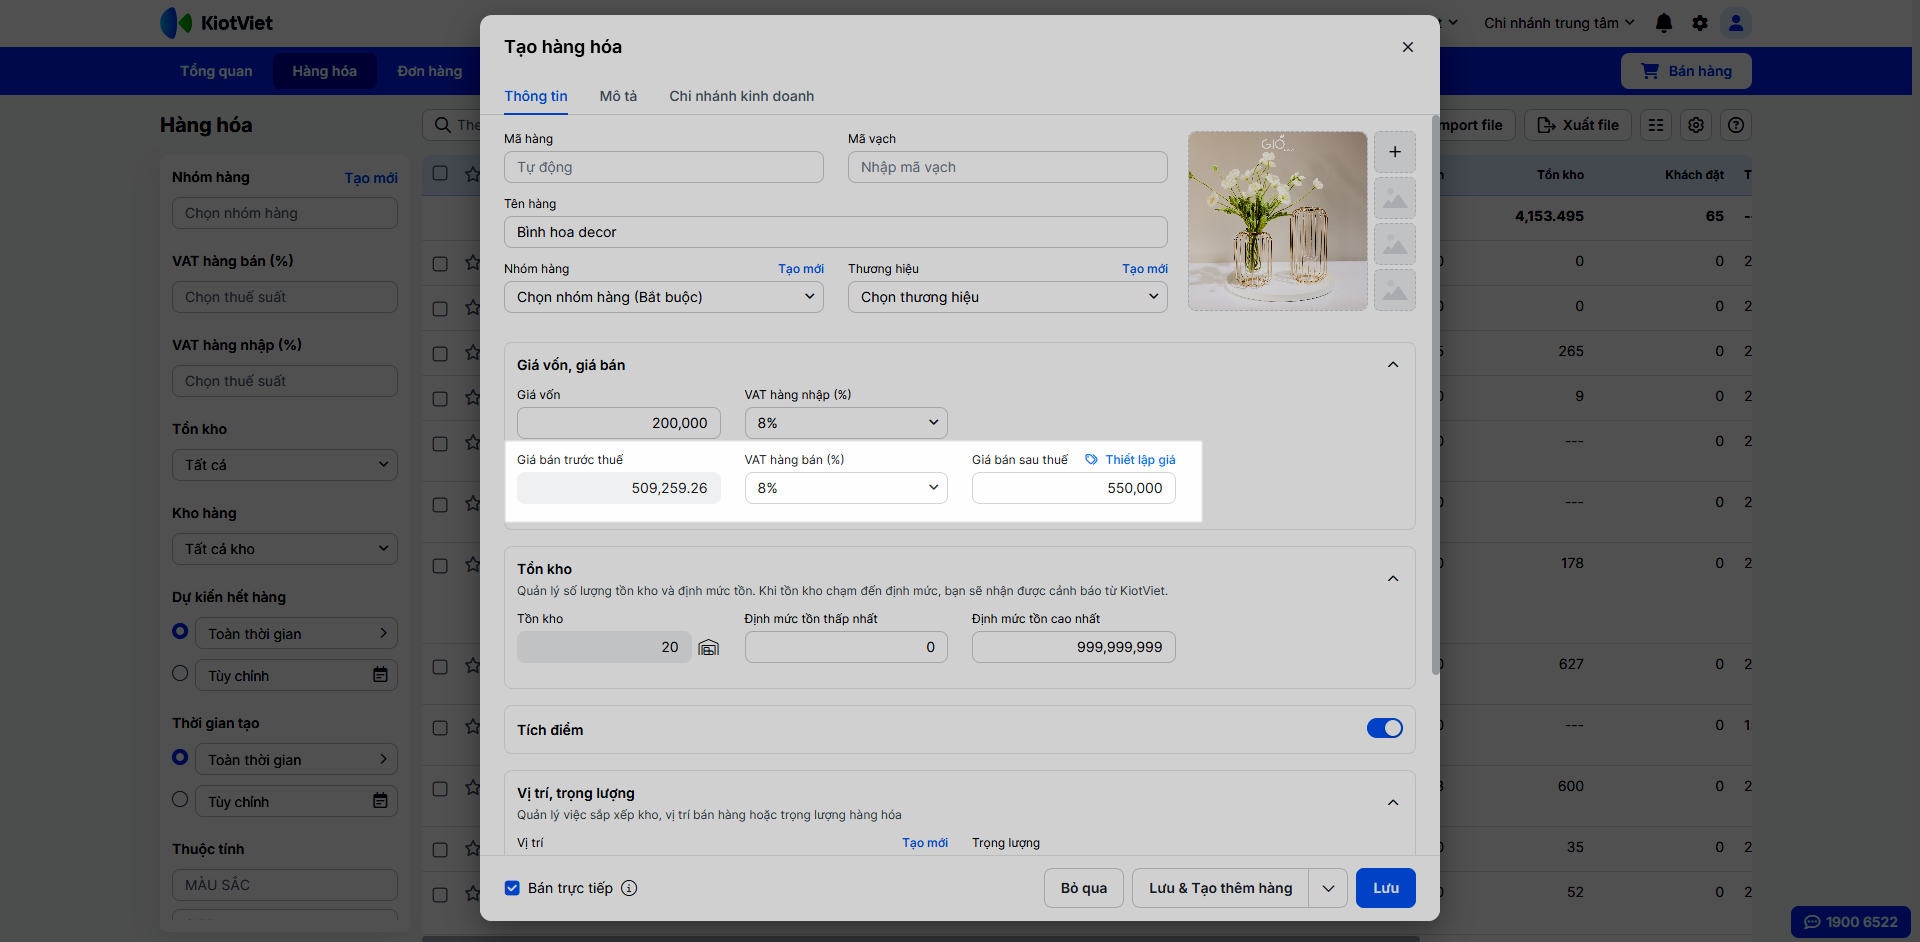Open the VAT hàng bán percent dropdown
This screenshot has width=1920, height=942.
[x=845, y=488]
